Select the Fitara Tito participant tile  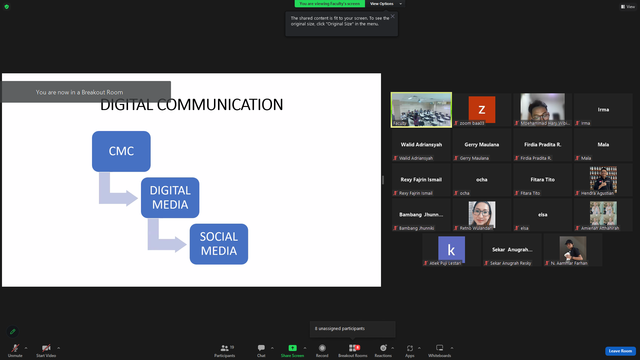click(542, 180)
